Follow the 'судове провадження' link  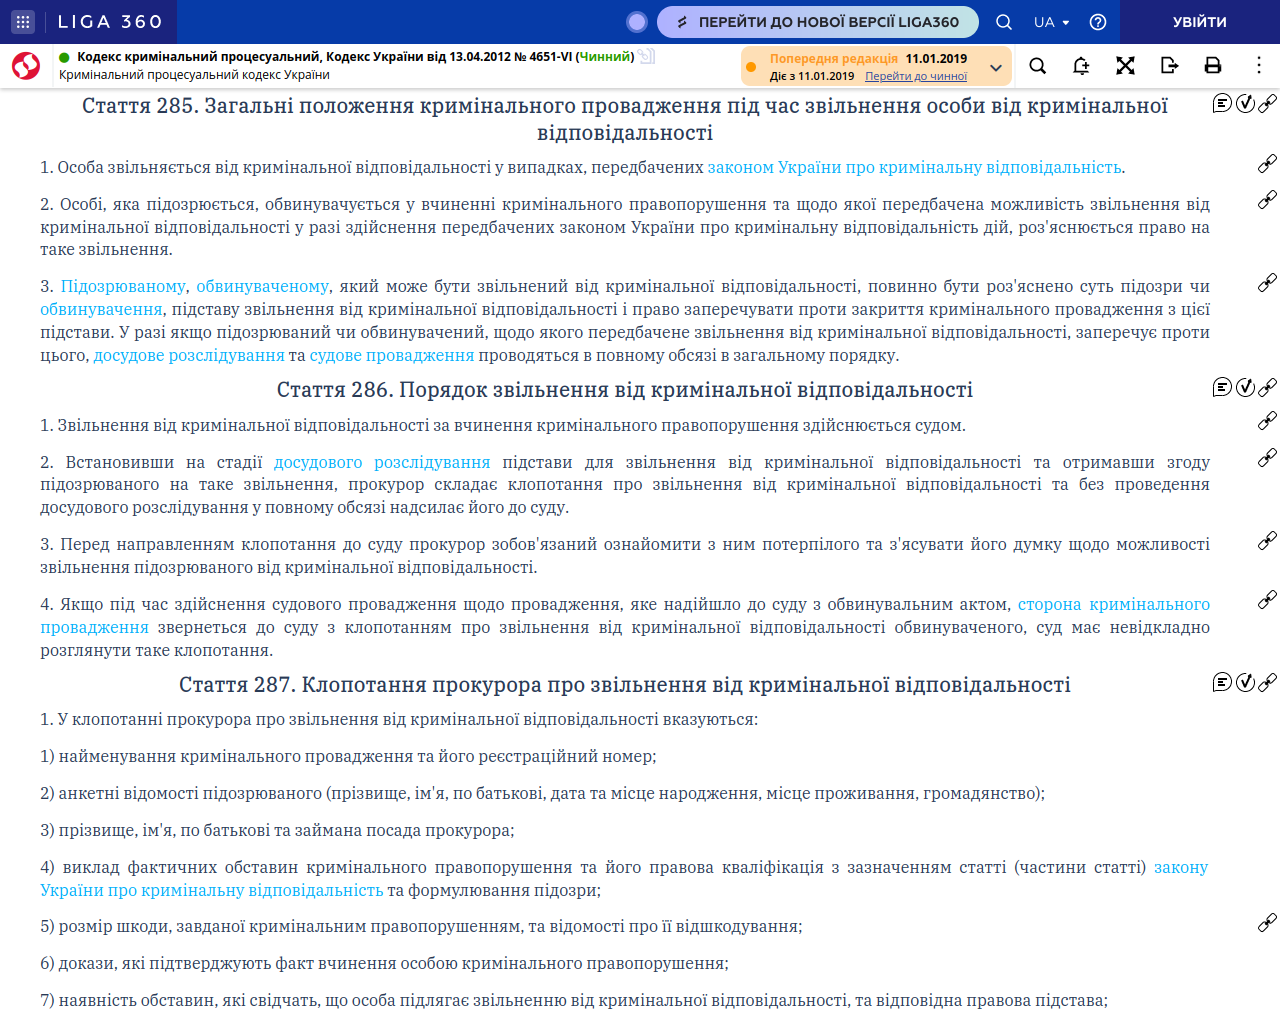[392, 356]
